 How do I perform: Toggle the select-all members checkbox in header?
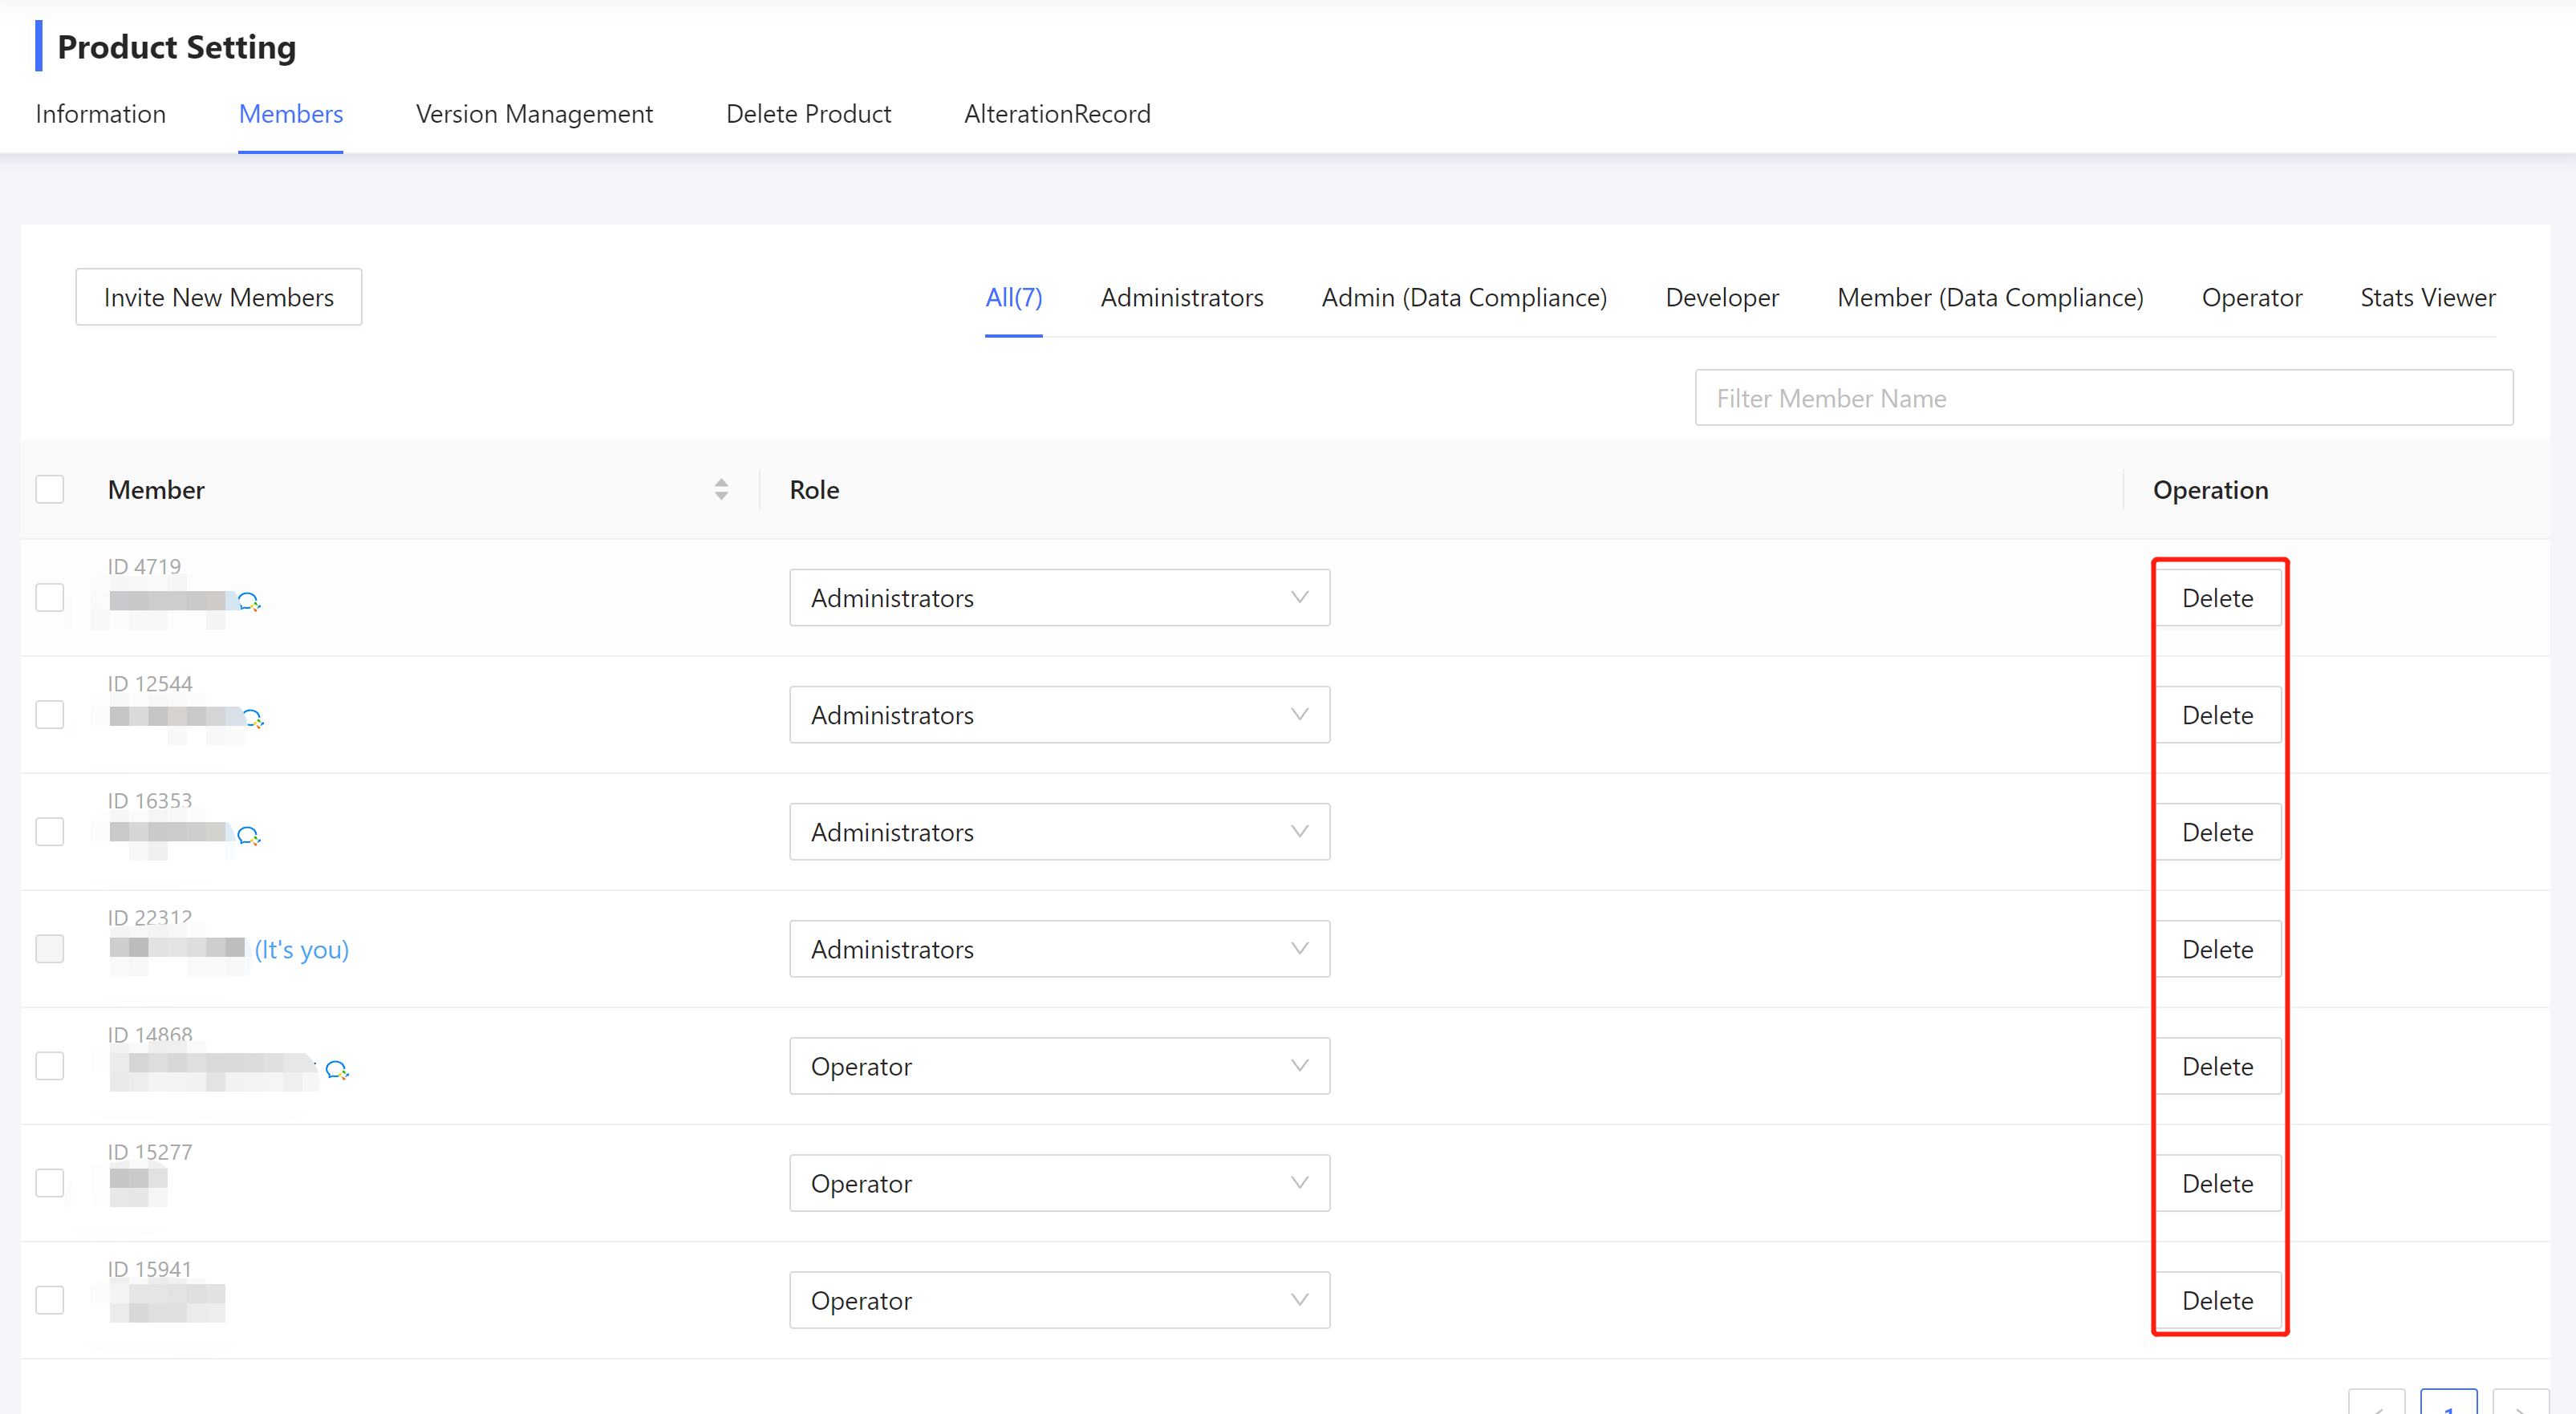(50, 489)
